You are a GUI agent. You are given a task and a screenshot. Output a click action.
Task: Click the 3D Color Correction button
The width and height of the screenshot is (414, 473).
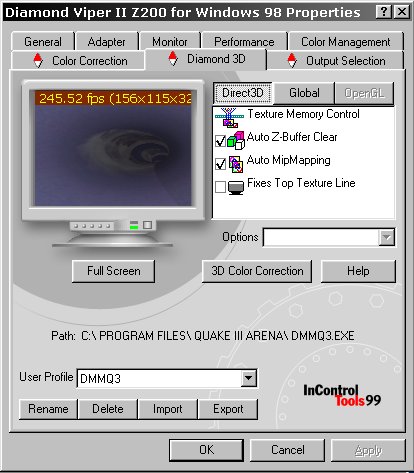coord(257,271)
